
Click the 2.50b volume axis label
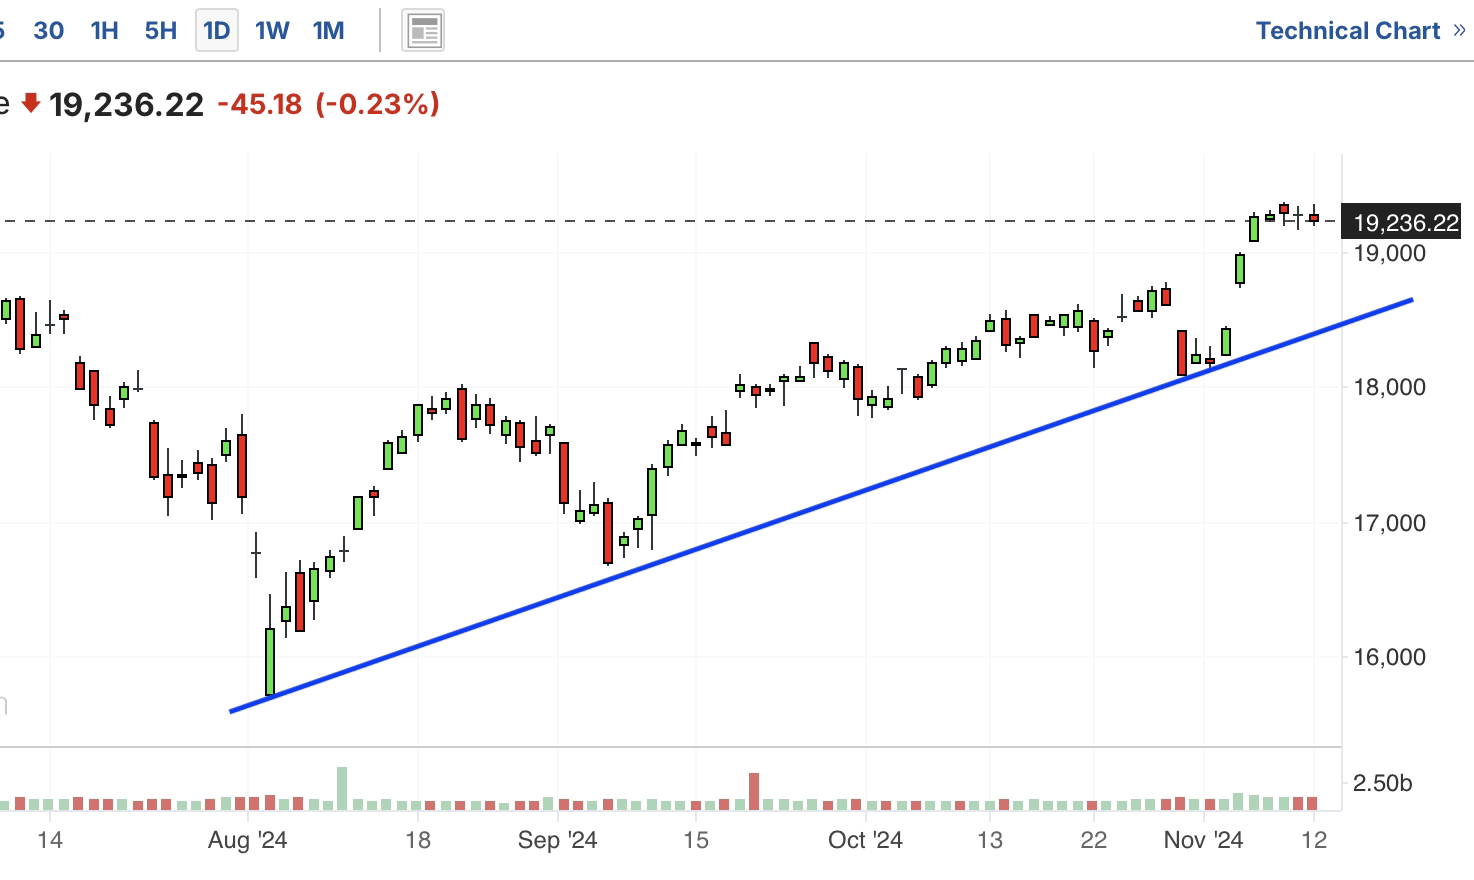[1382, 783]
